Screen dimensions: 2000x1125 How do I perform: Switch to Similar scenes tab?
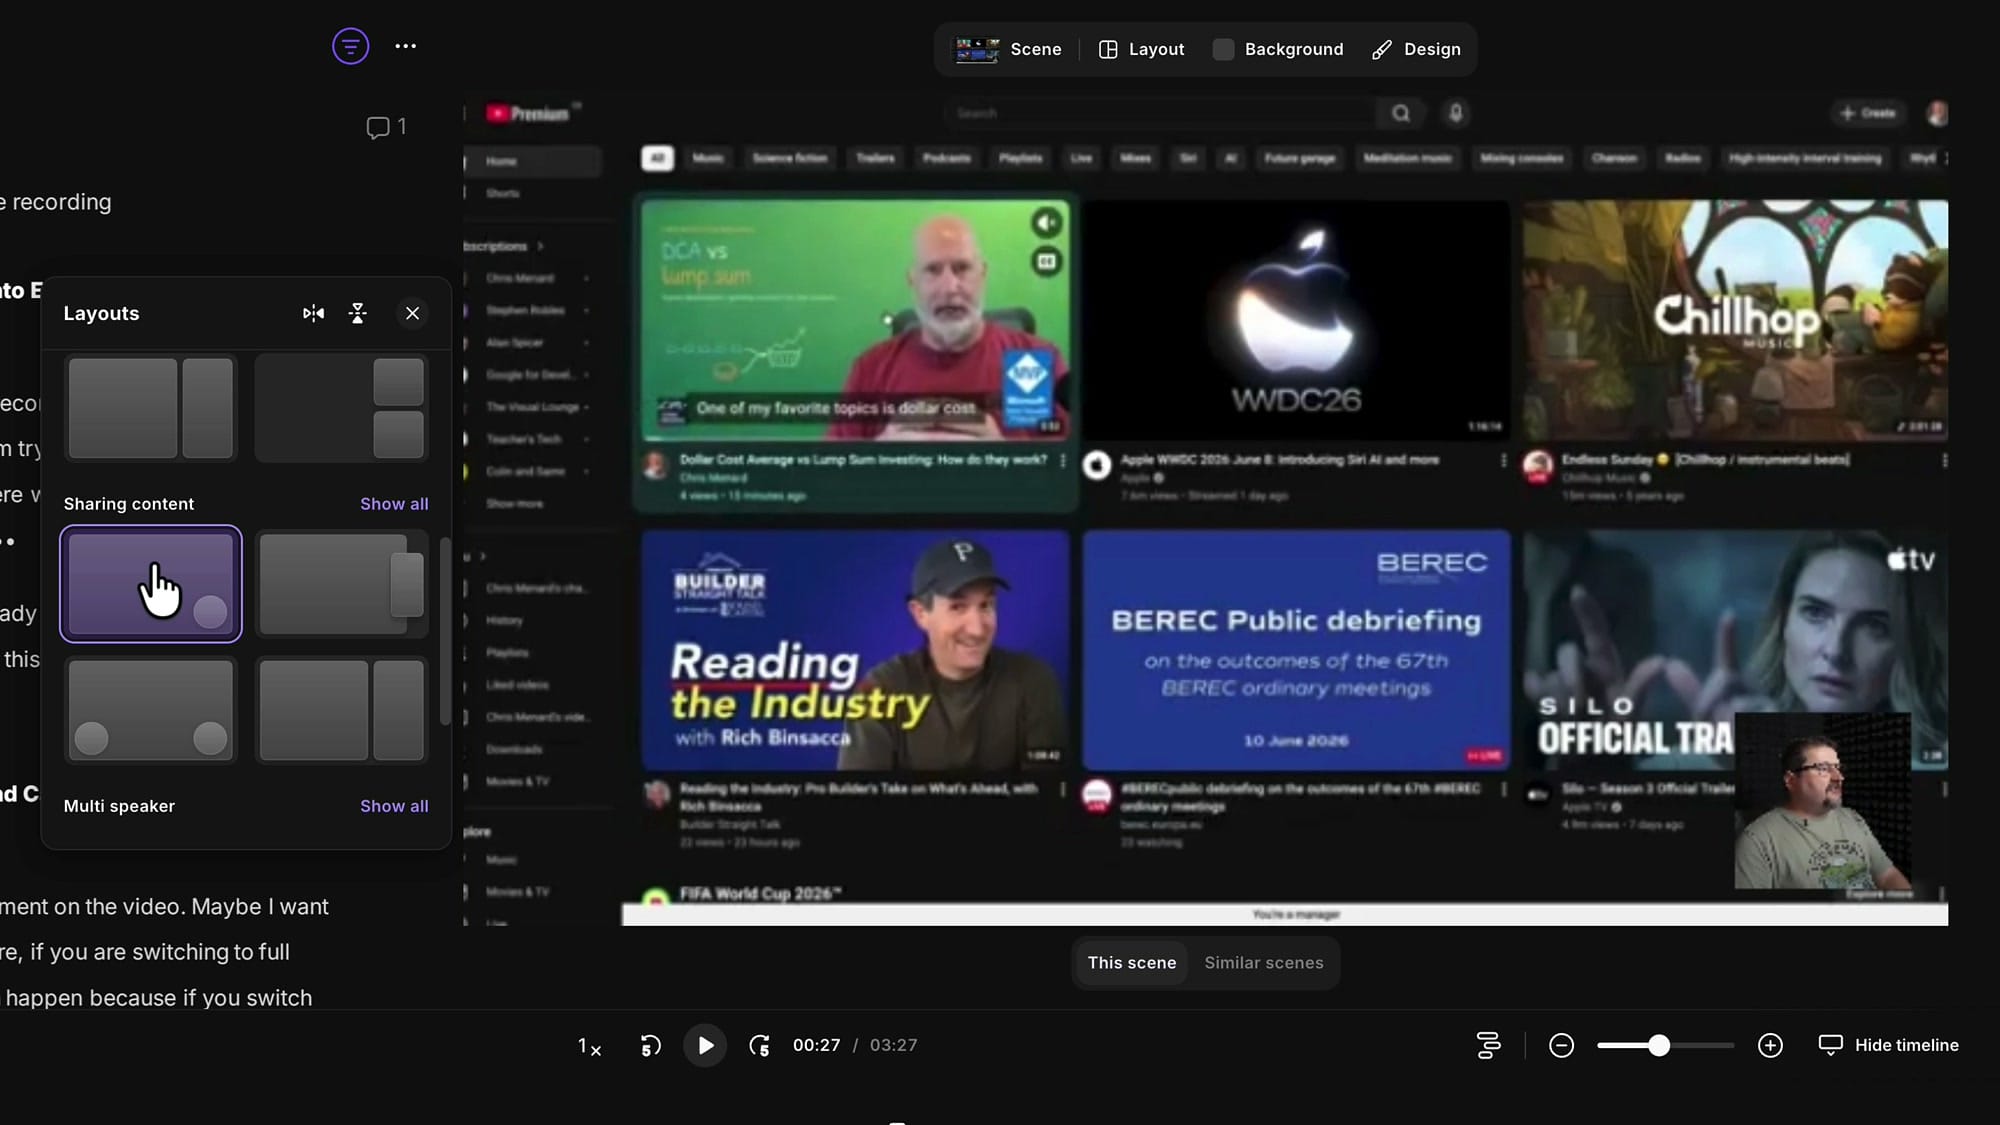coord(1264,963)
